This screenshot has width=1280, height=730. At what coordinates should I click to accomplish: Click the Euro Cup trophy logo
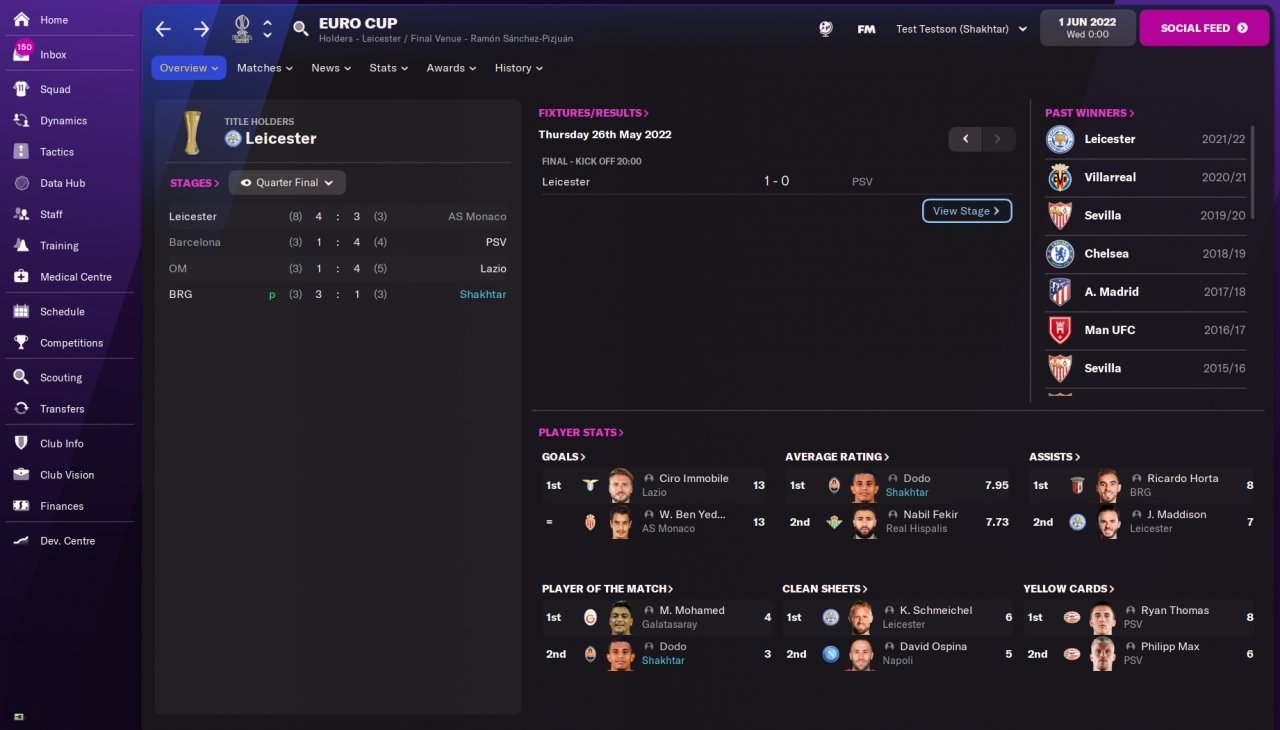coord(241,28)
